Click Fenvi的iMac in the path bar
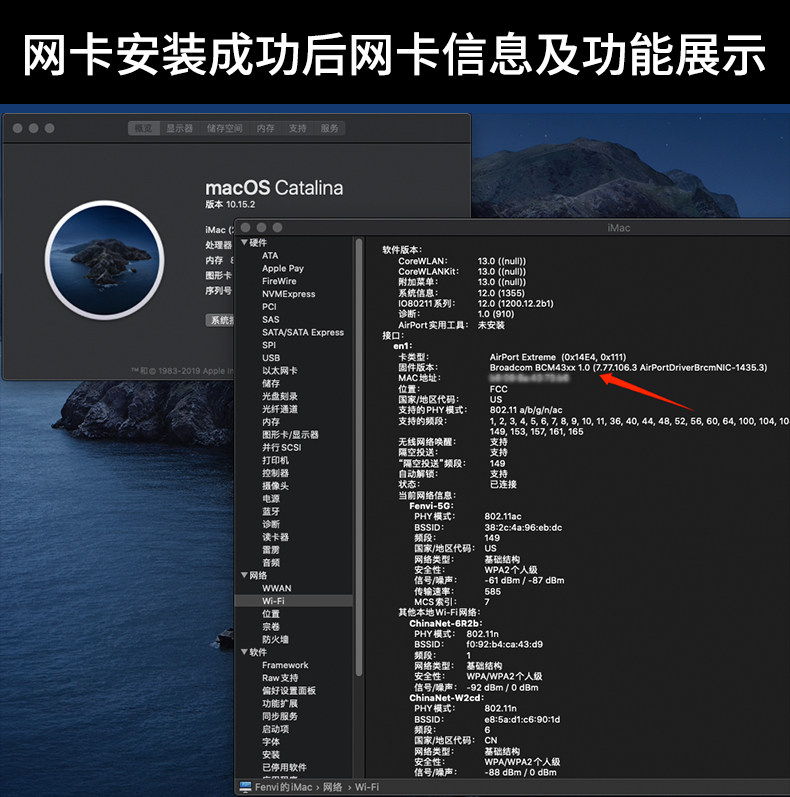790x797 pixels. 283,787
